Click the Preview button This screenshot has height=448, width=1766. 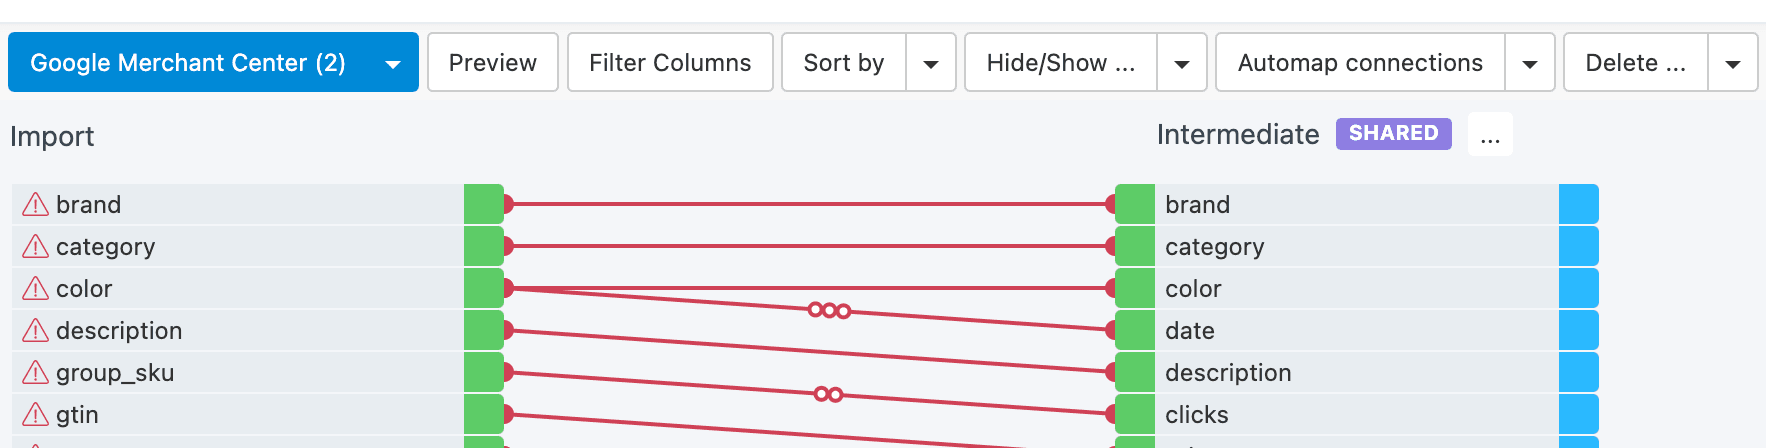click(x=493, y=62)
